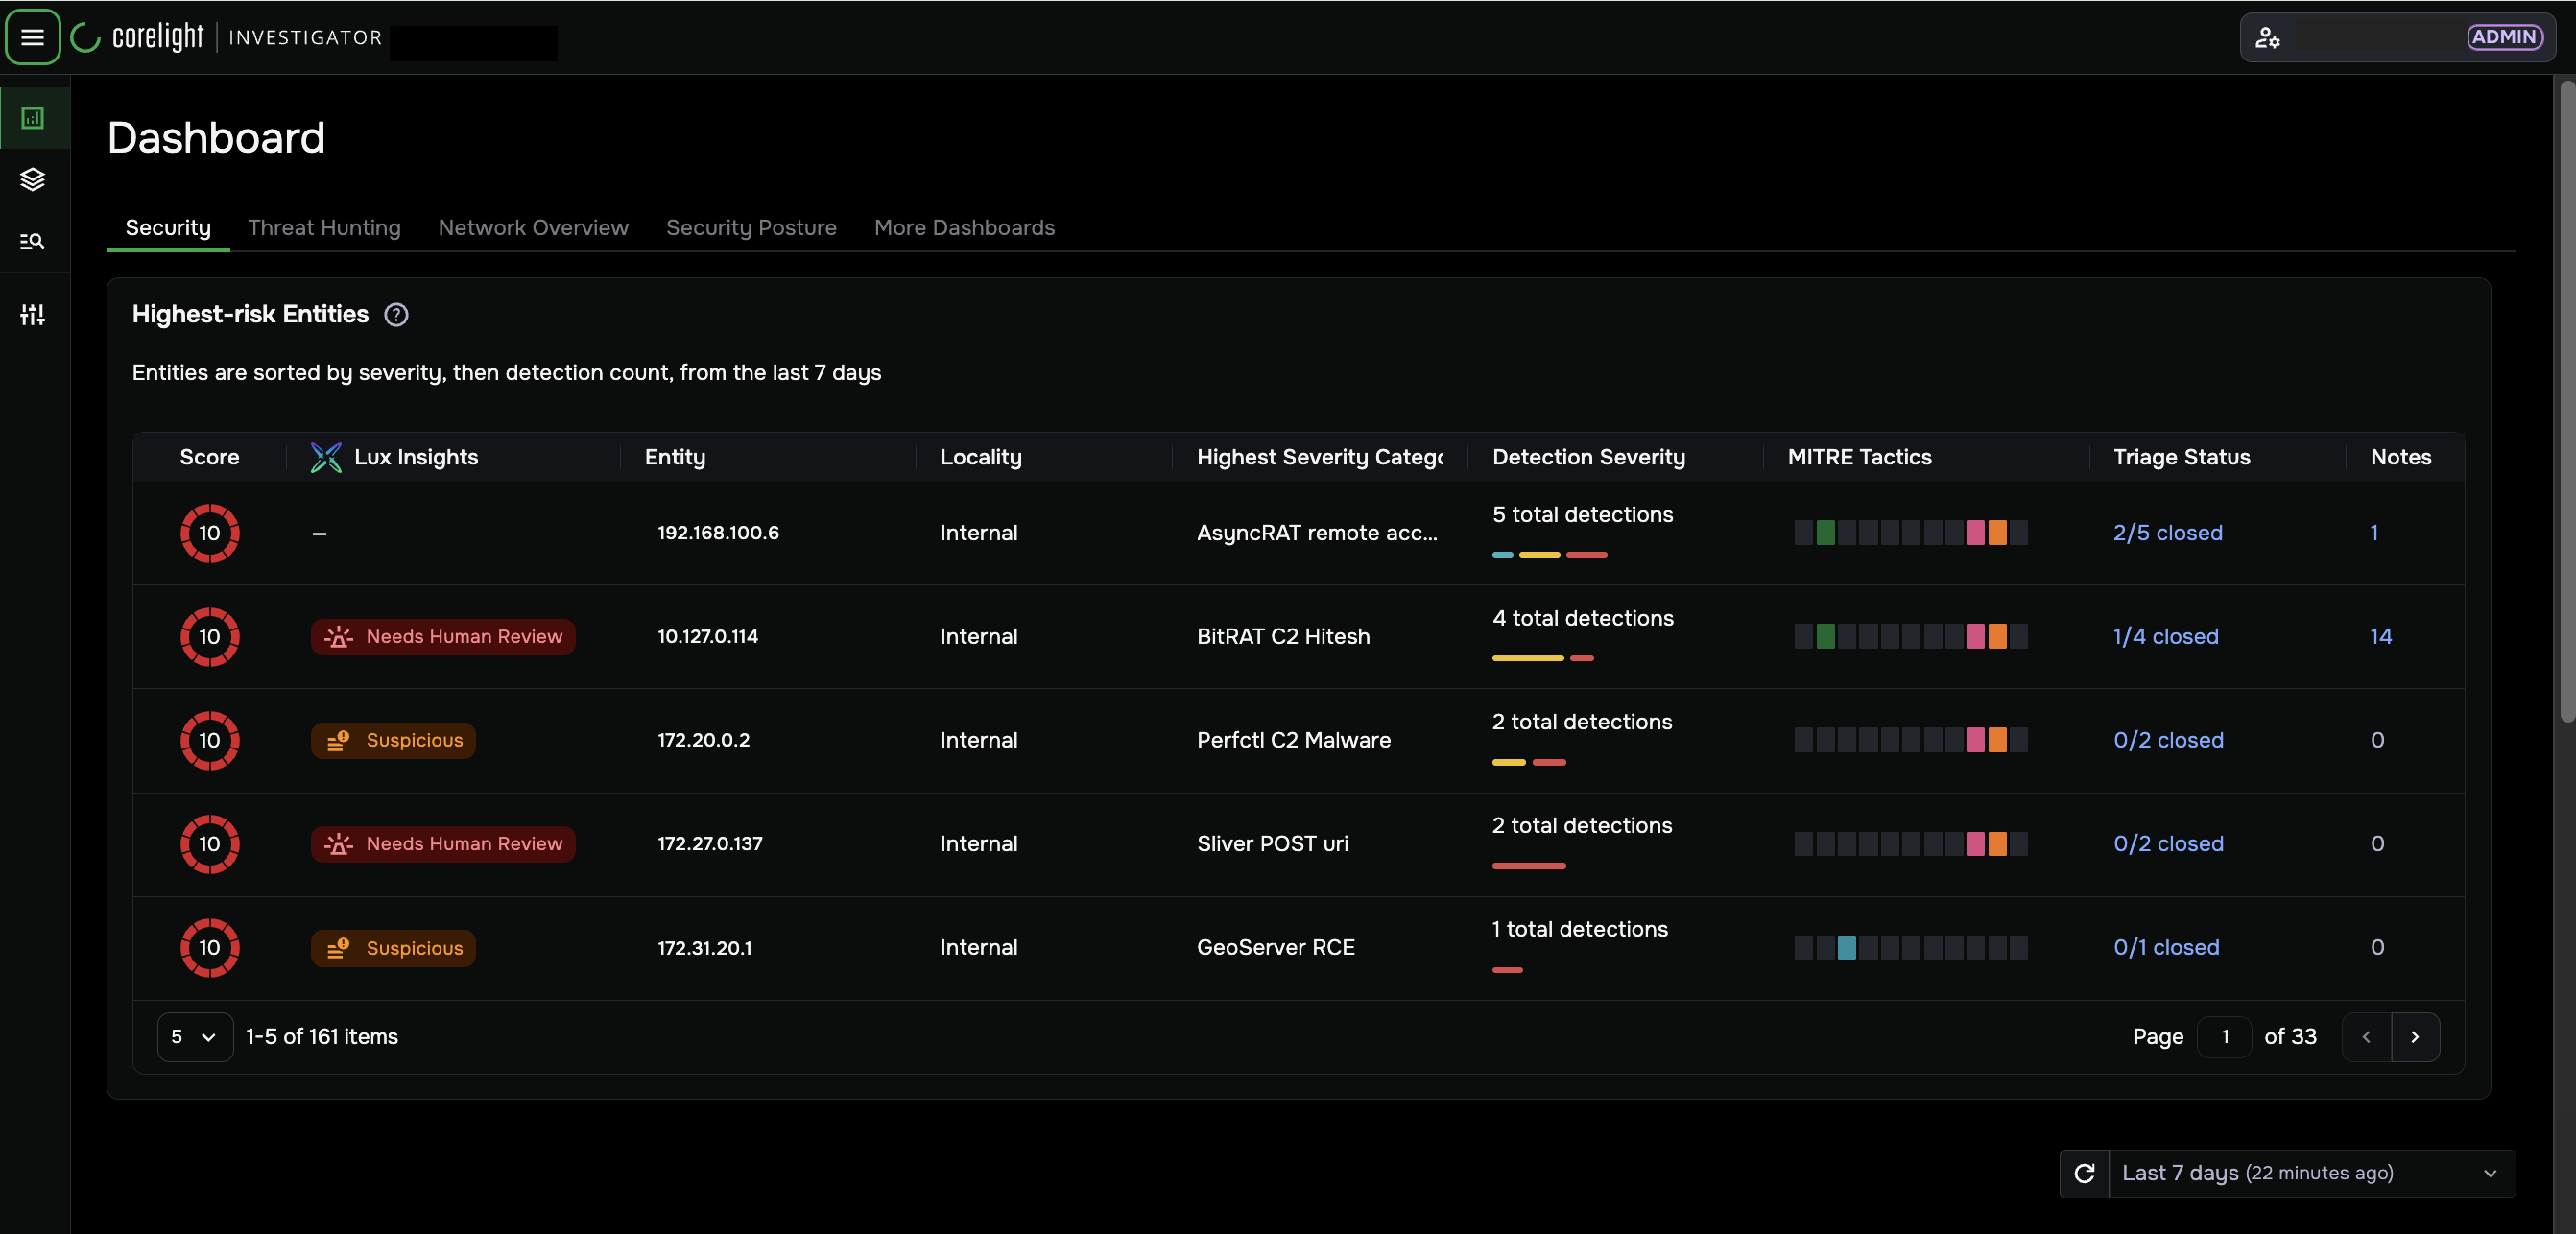Open the 2/5 closed triage link
The image size is (2576, 1234).
point(2167,533)
